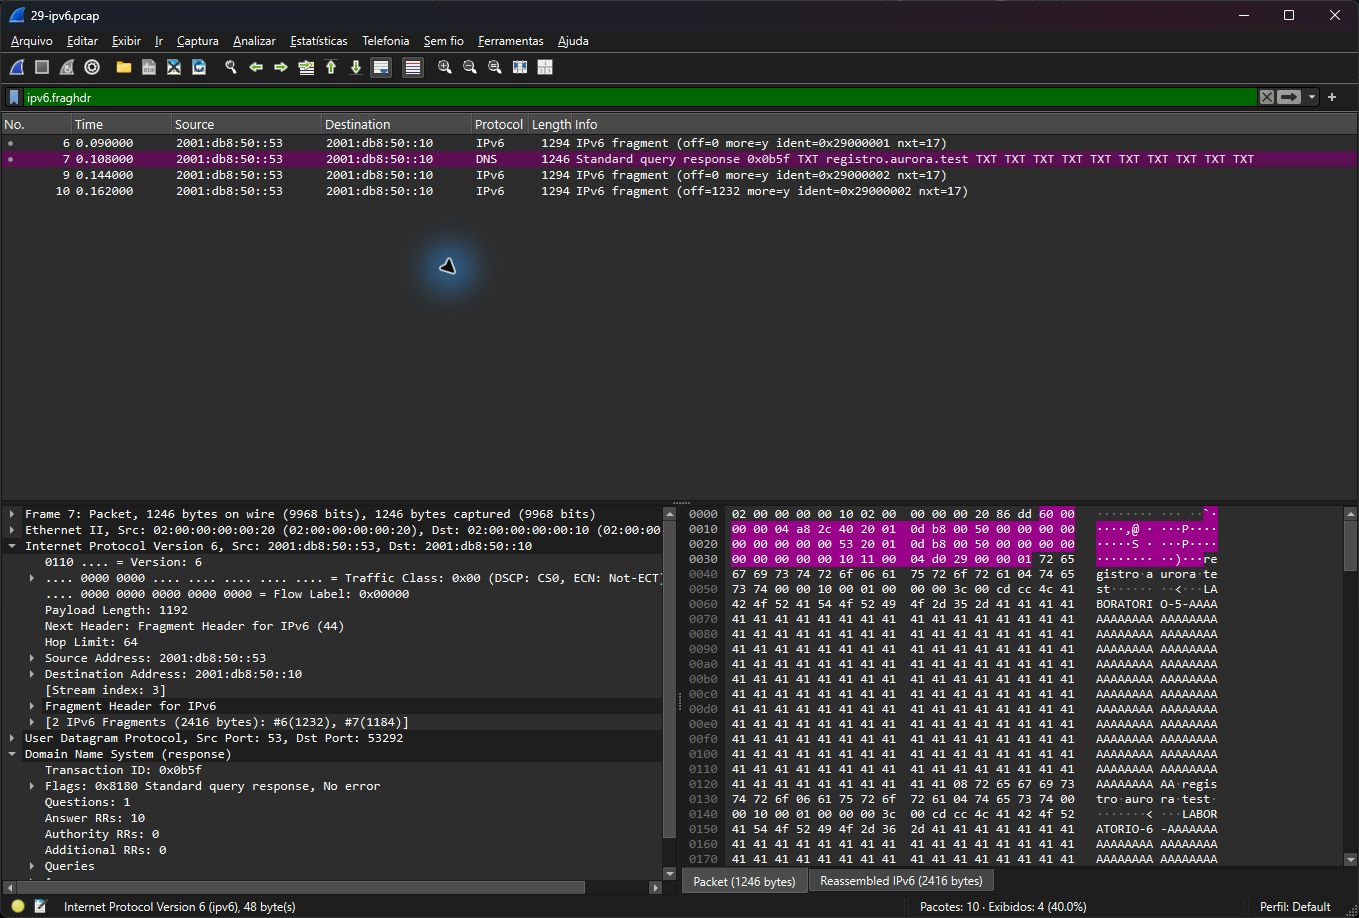Collapse the Internet Protocol Version 6 node
The height and width of the screenshot is (918, 1359).
point(12,546)
